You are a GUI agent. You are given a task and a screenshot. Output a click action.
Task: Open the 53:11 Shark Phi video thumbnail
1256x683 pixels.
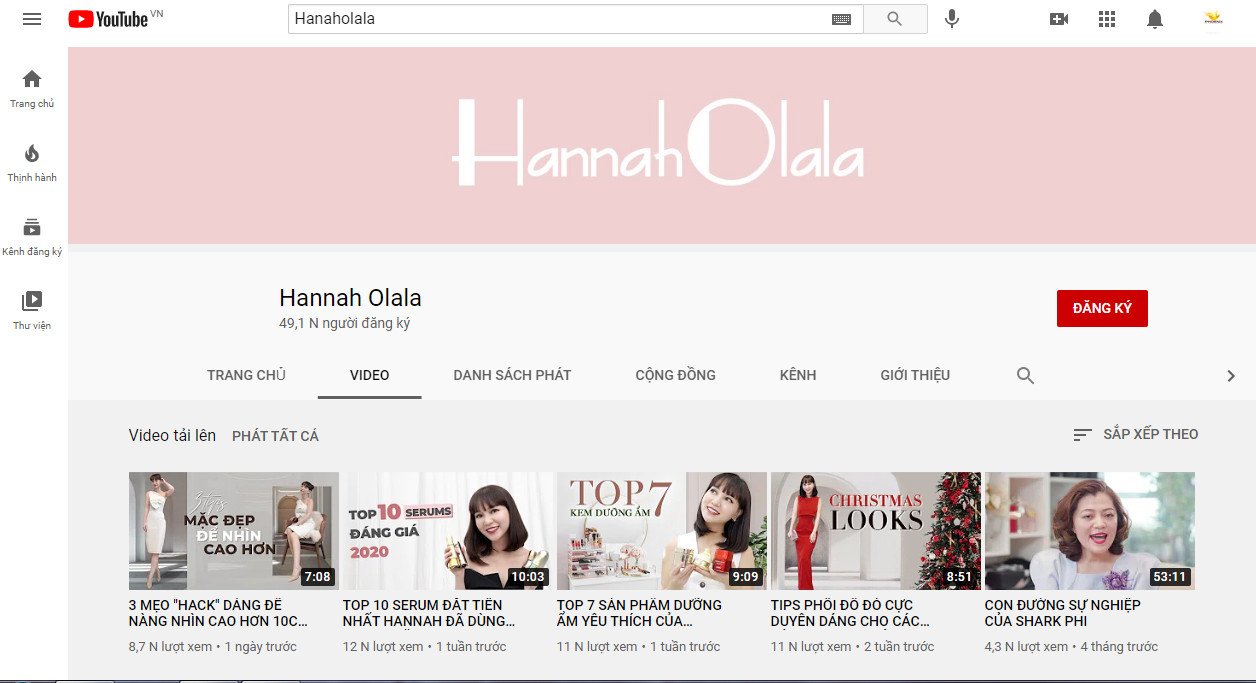click(x=1090, y=531)
